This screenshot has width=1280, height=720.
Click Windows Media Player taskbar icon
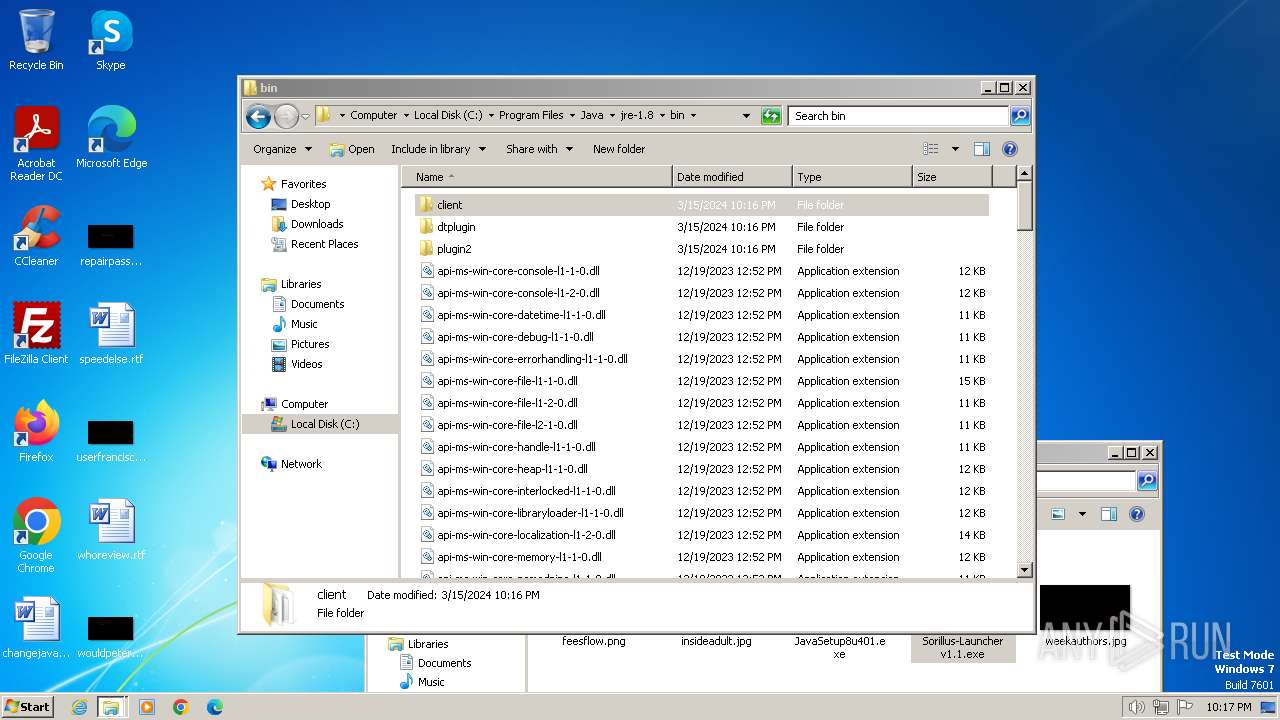pos(147,707)
